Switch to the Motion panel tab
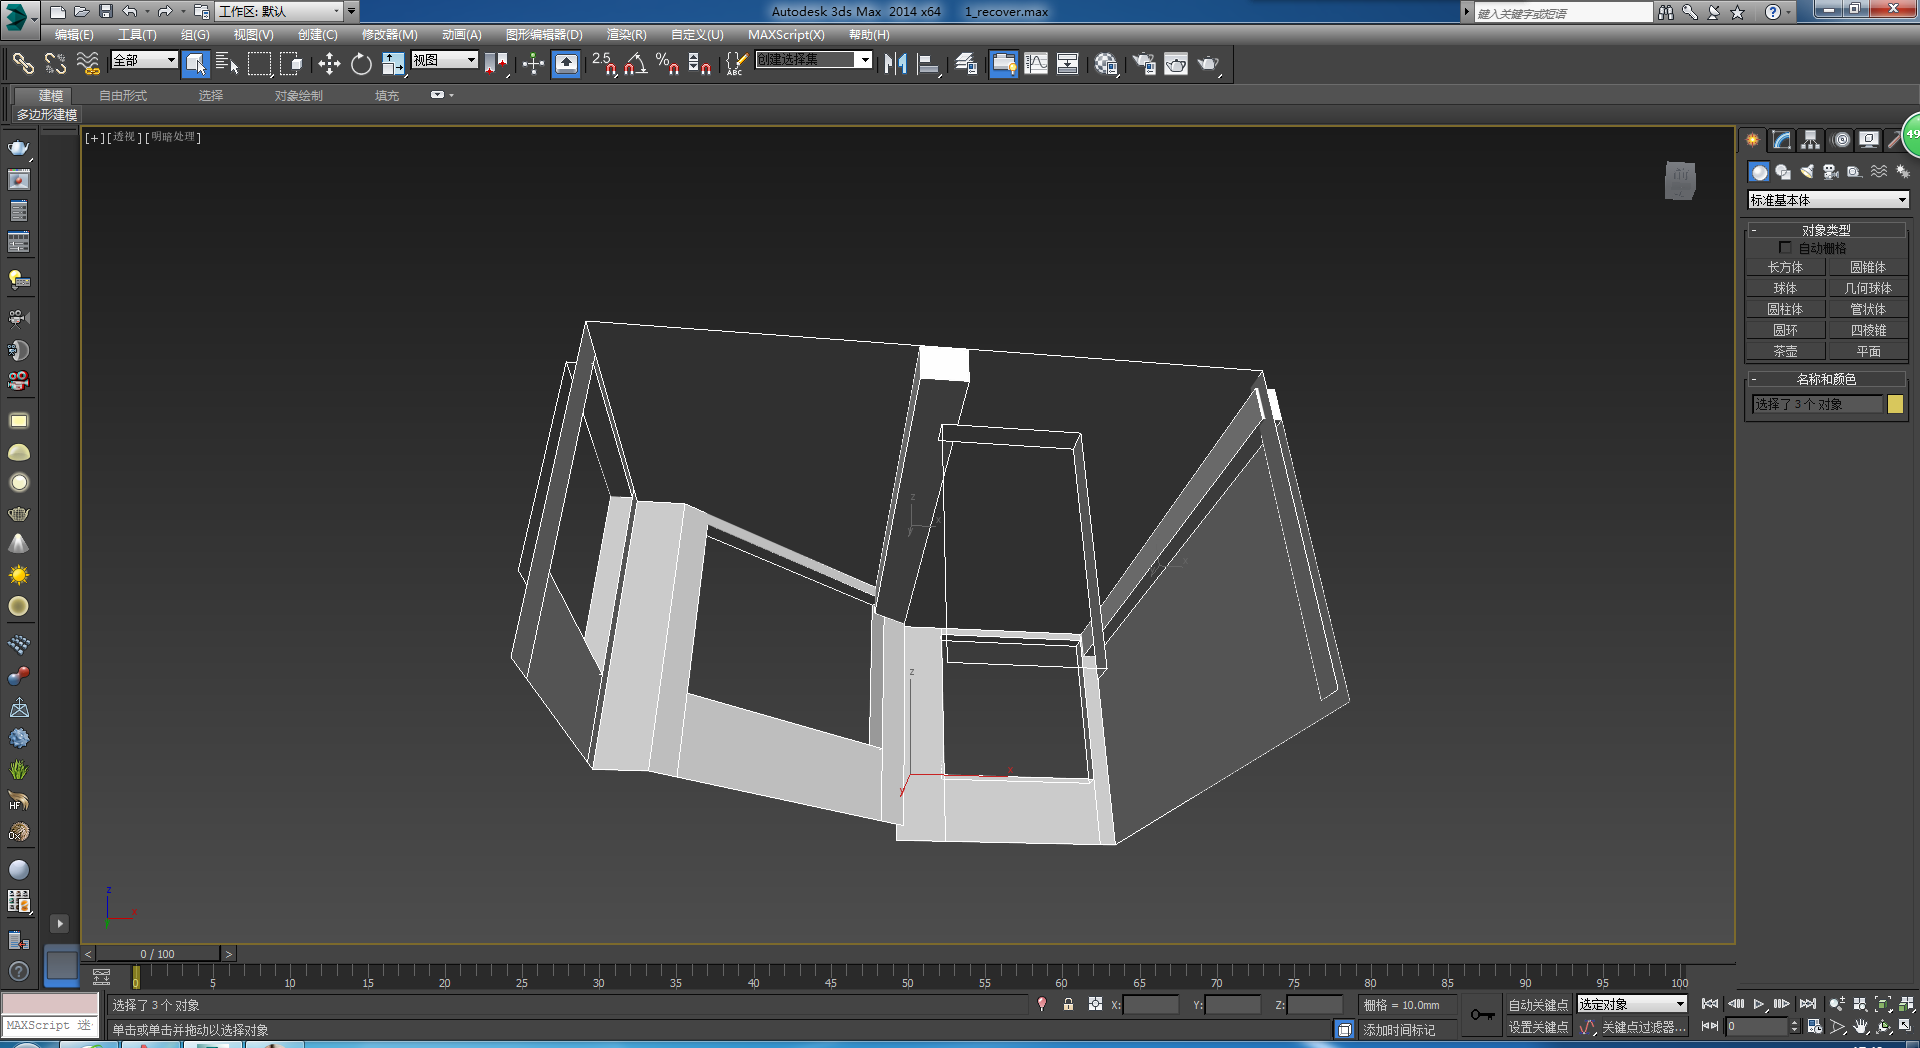Image resolution: width=1920 pixels, height=1048 pixels. tap(1841, 140)
